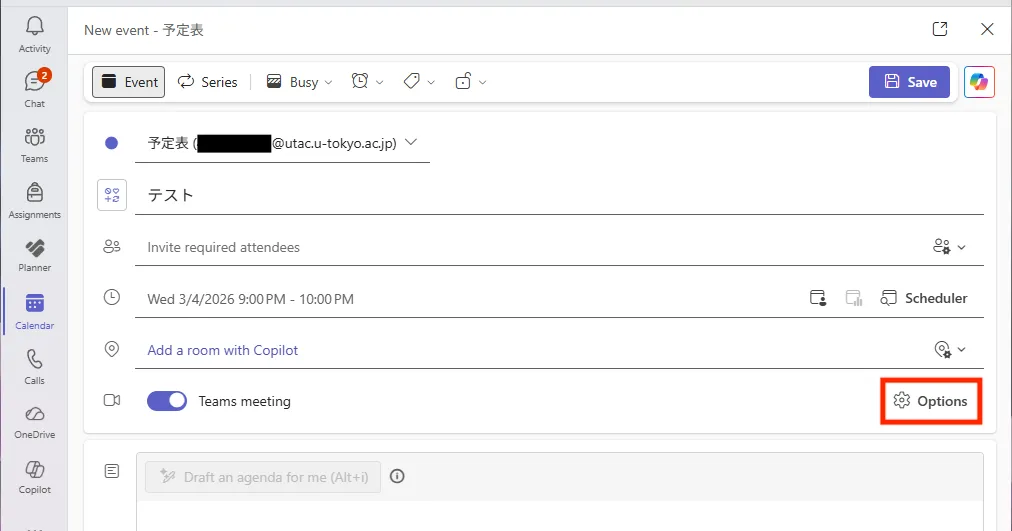The width and height of the screenshot is (1012, 531).
Task: Pop out the event window
Action: (940, 29)
